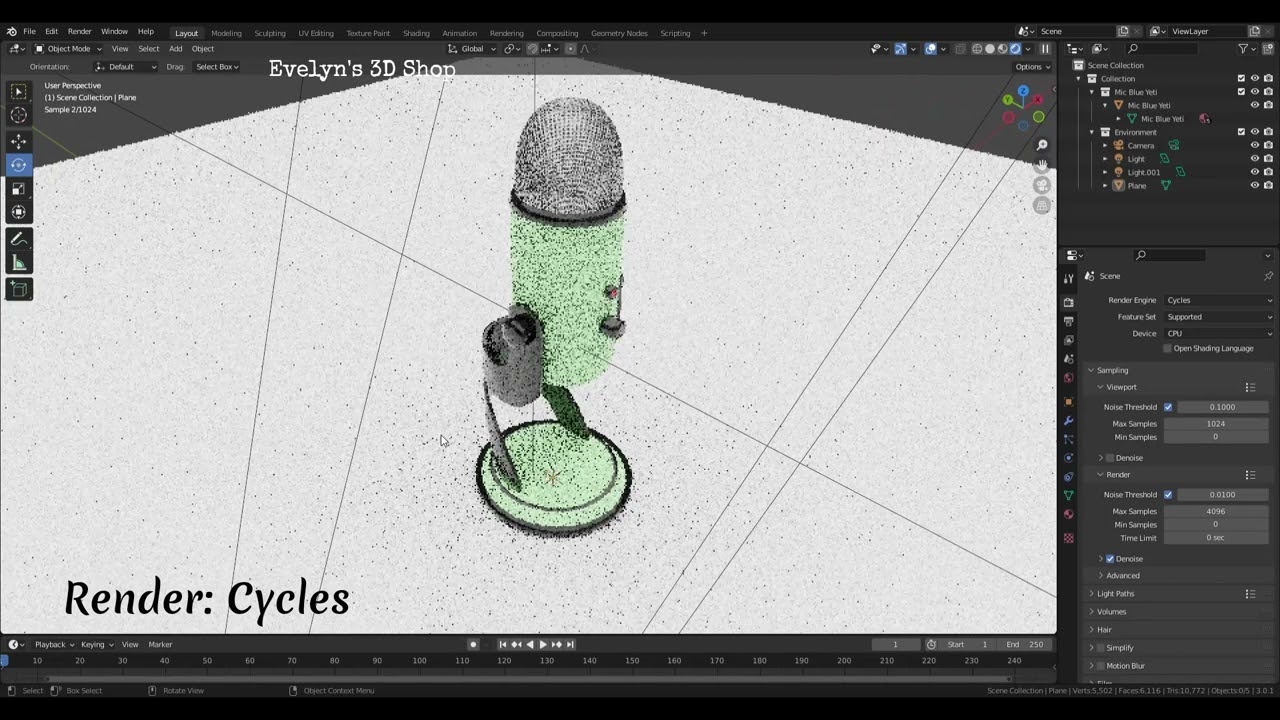The height and width of the screenshot is (720, 1280).
Task: Uncheck the Environment collection checkbox
Action: point(1242,132)
